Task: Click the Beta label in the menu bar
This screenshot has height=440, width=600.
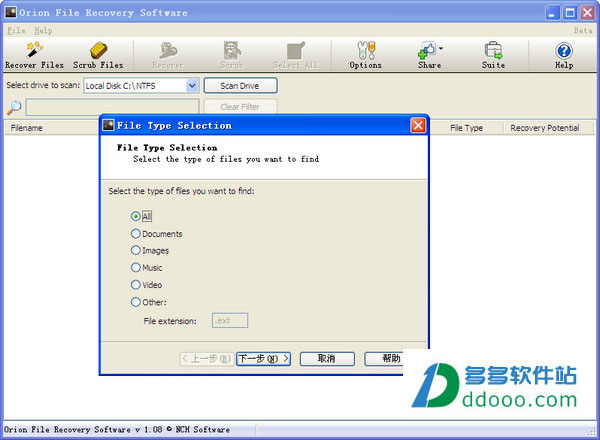Action: pos(583,31)
